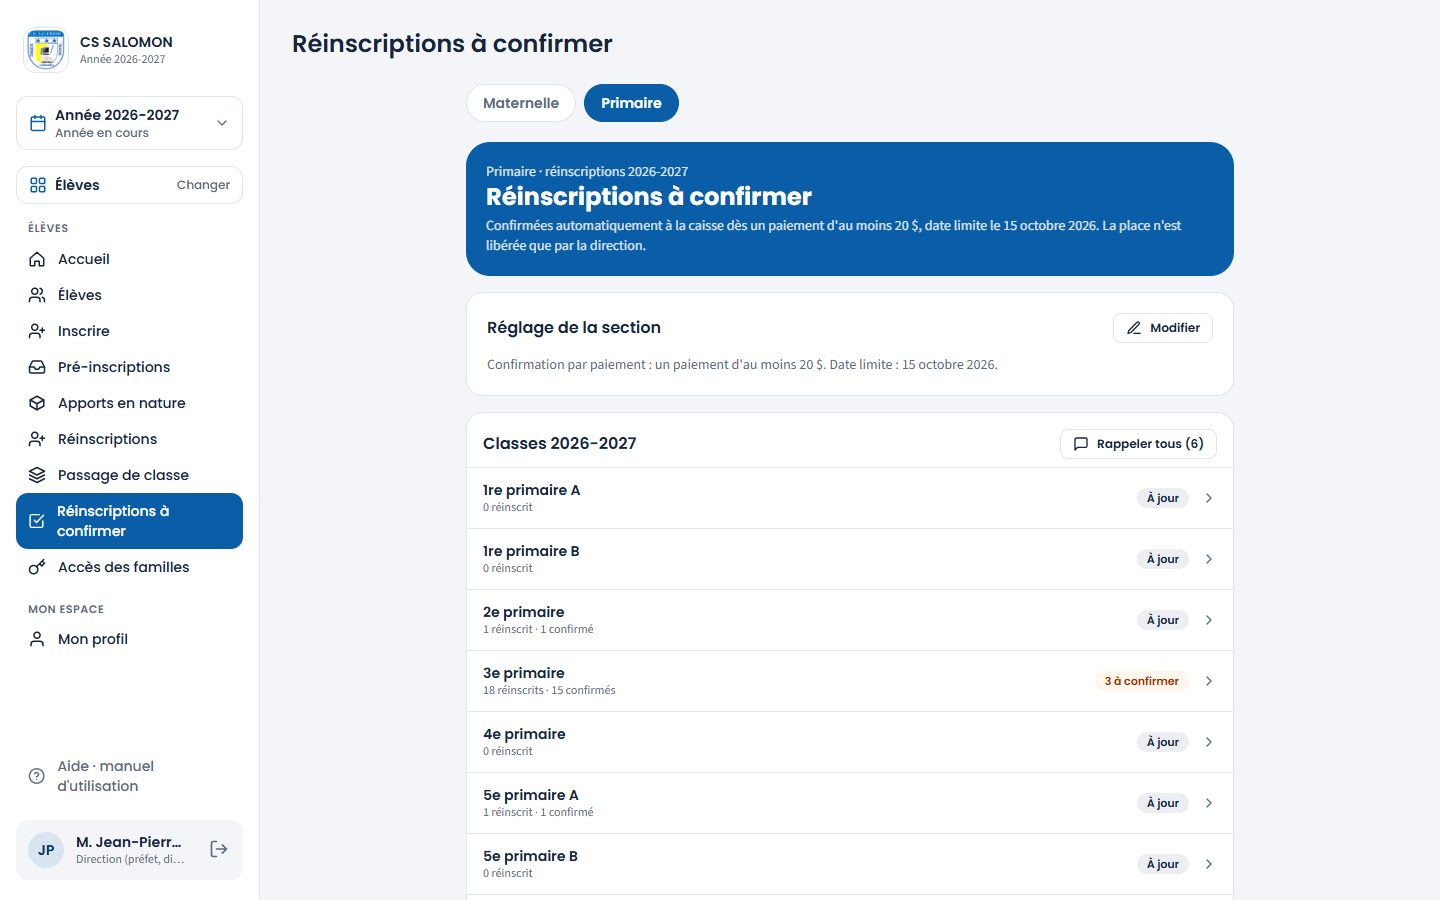Click the Changer link next to Élèves
Screen dimensions: 1440x900
point(203,185)
